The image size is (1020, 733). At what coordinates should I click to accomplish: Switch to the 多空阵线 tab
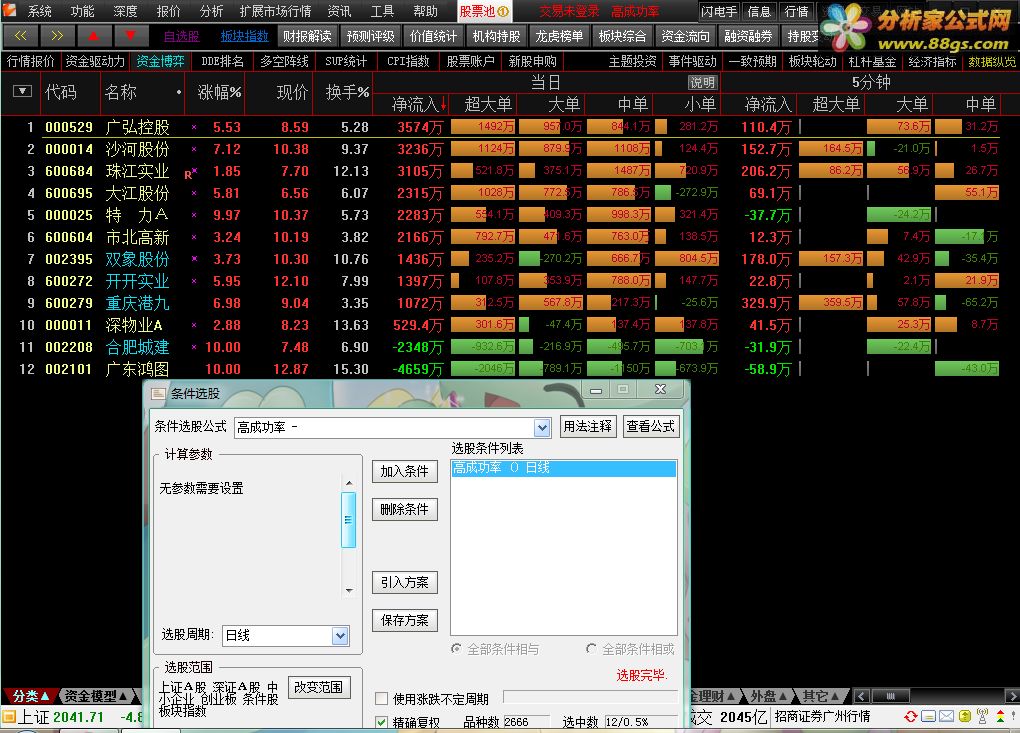click(x=284, y=61)
